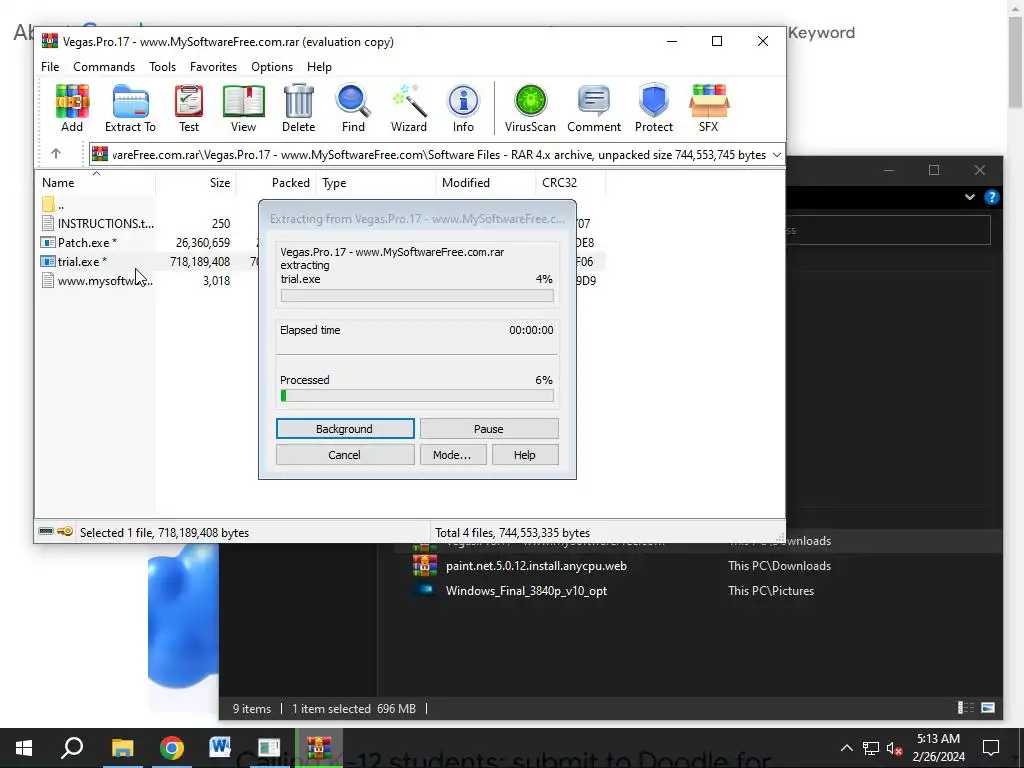Switch Explorer to large icons view

(988, 707)
